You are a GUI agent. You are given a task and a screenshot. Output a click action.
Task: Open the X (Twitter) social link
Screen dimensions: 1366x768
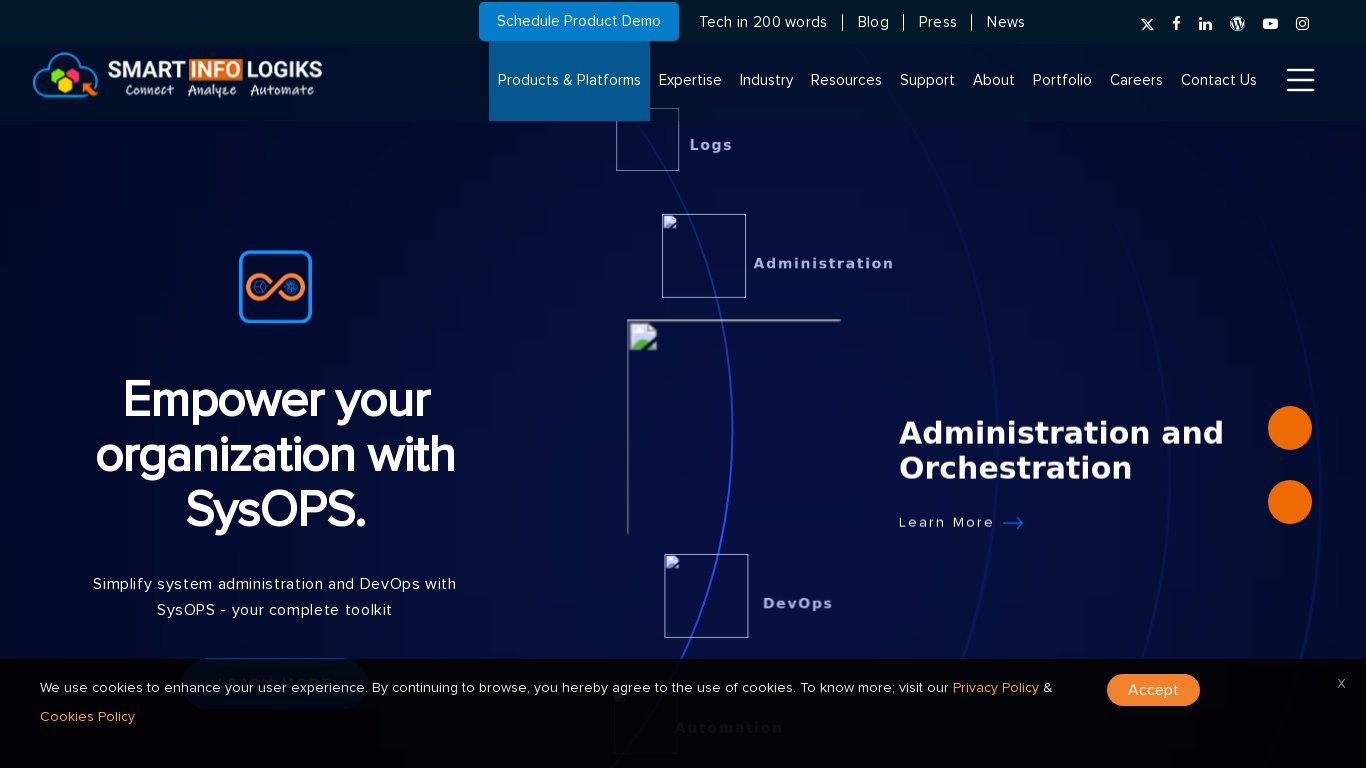pyautogui.click(x=1147, y=24)
